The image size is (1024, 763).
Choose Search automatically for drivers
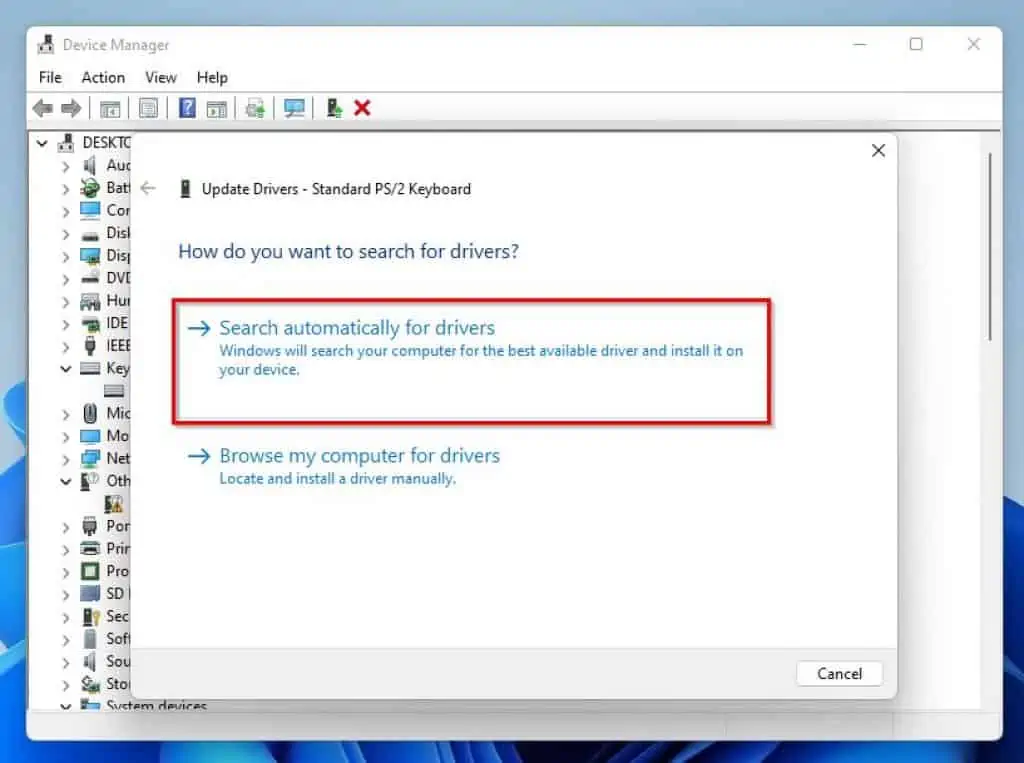(472, 361)
